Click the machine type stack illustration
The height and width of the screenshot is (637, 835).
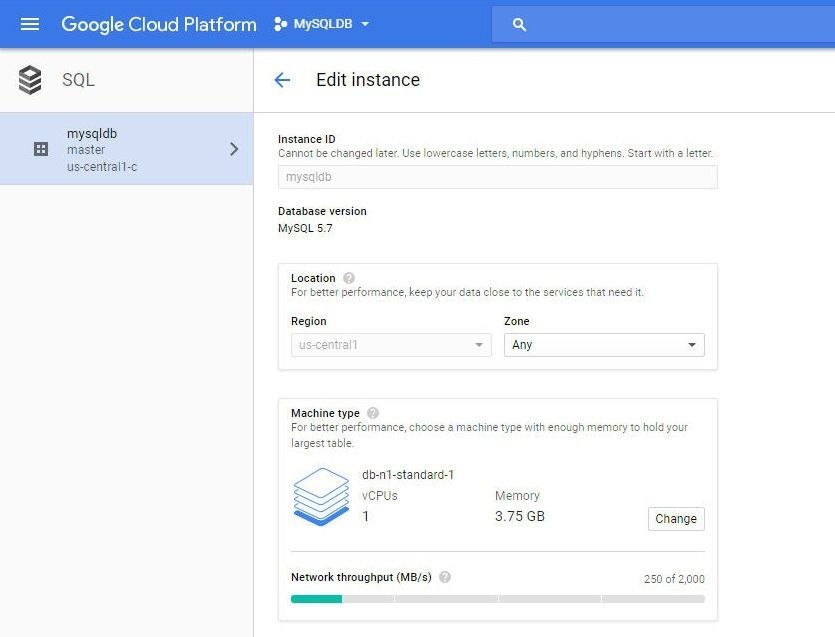(321, 496)
